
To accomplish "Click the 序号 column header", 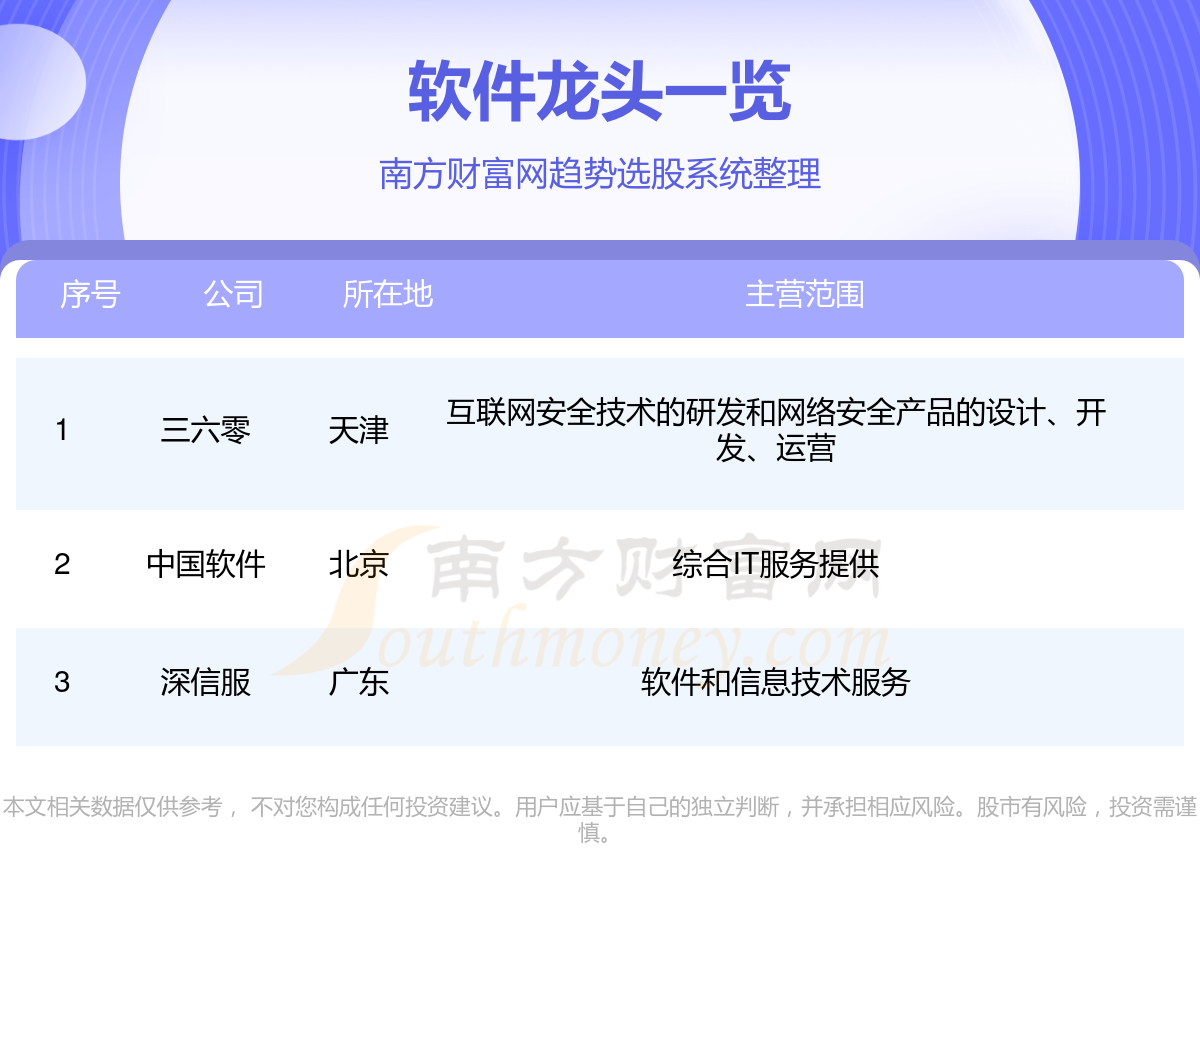I will tap(90, 294).
